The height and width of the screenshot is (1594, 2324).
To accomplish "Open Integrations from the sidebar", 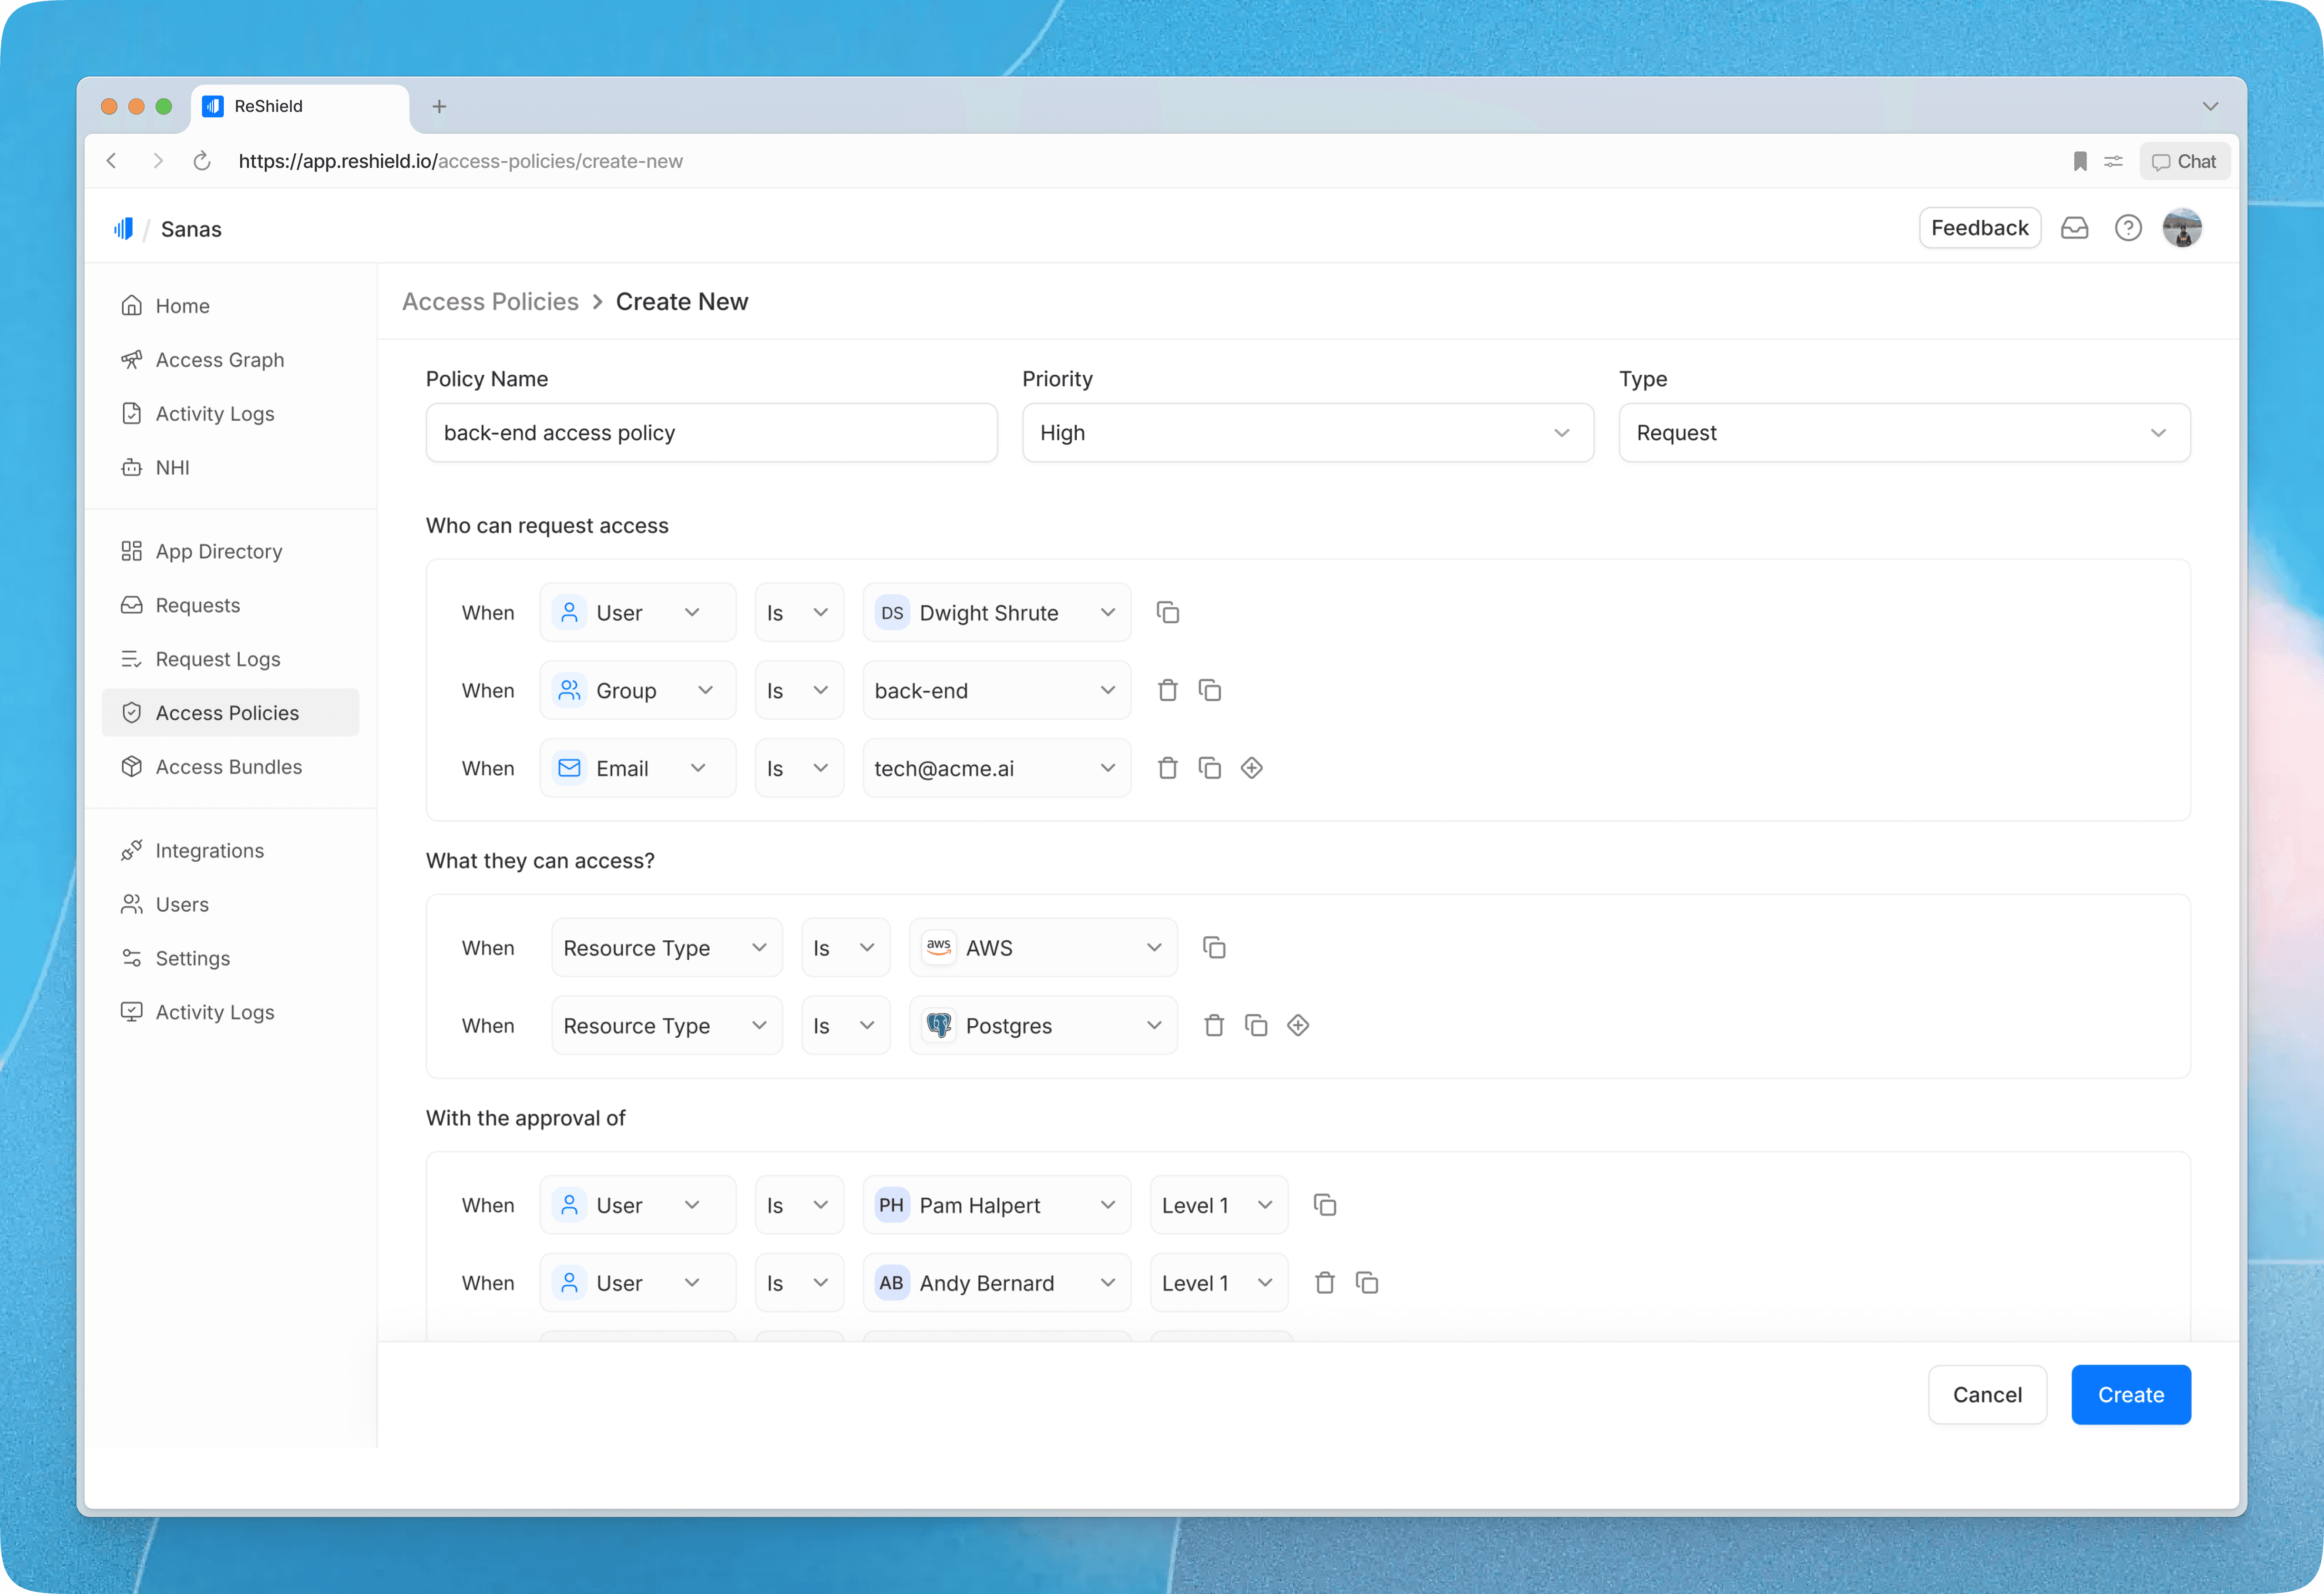I will pos(209,850).
